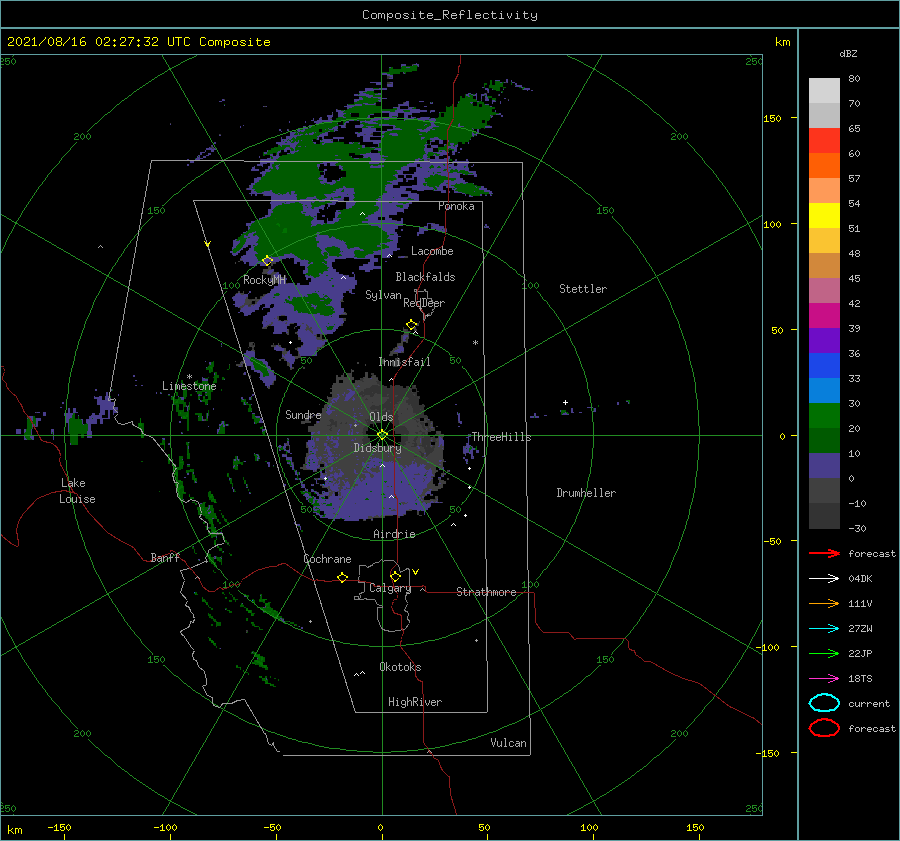Select the royal blue swatch in dBZ legend
This screenshot has width=900, height=841.
[824, 366]
